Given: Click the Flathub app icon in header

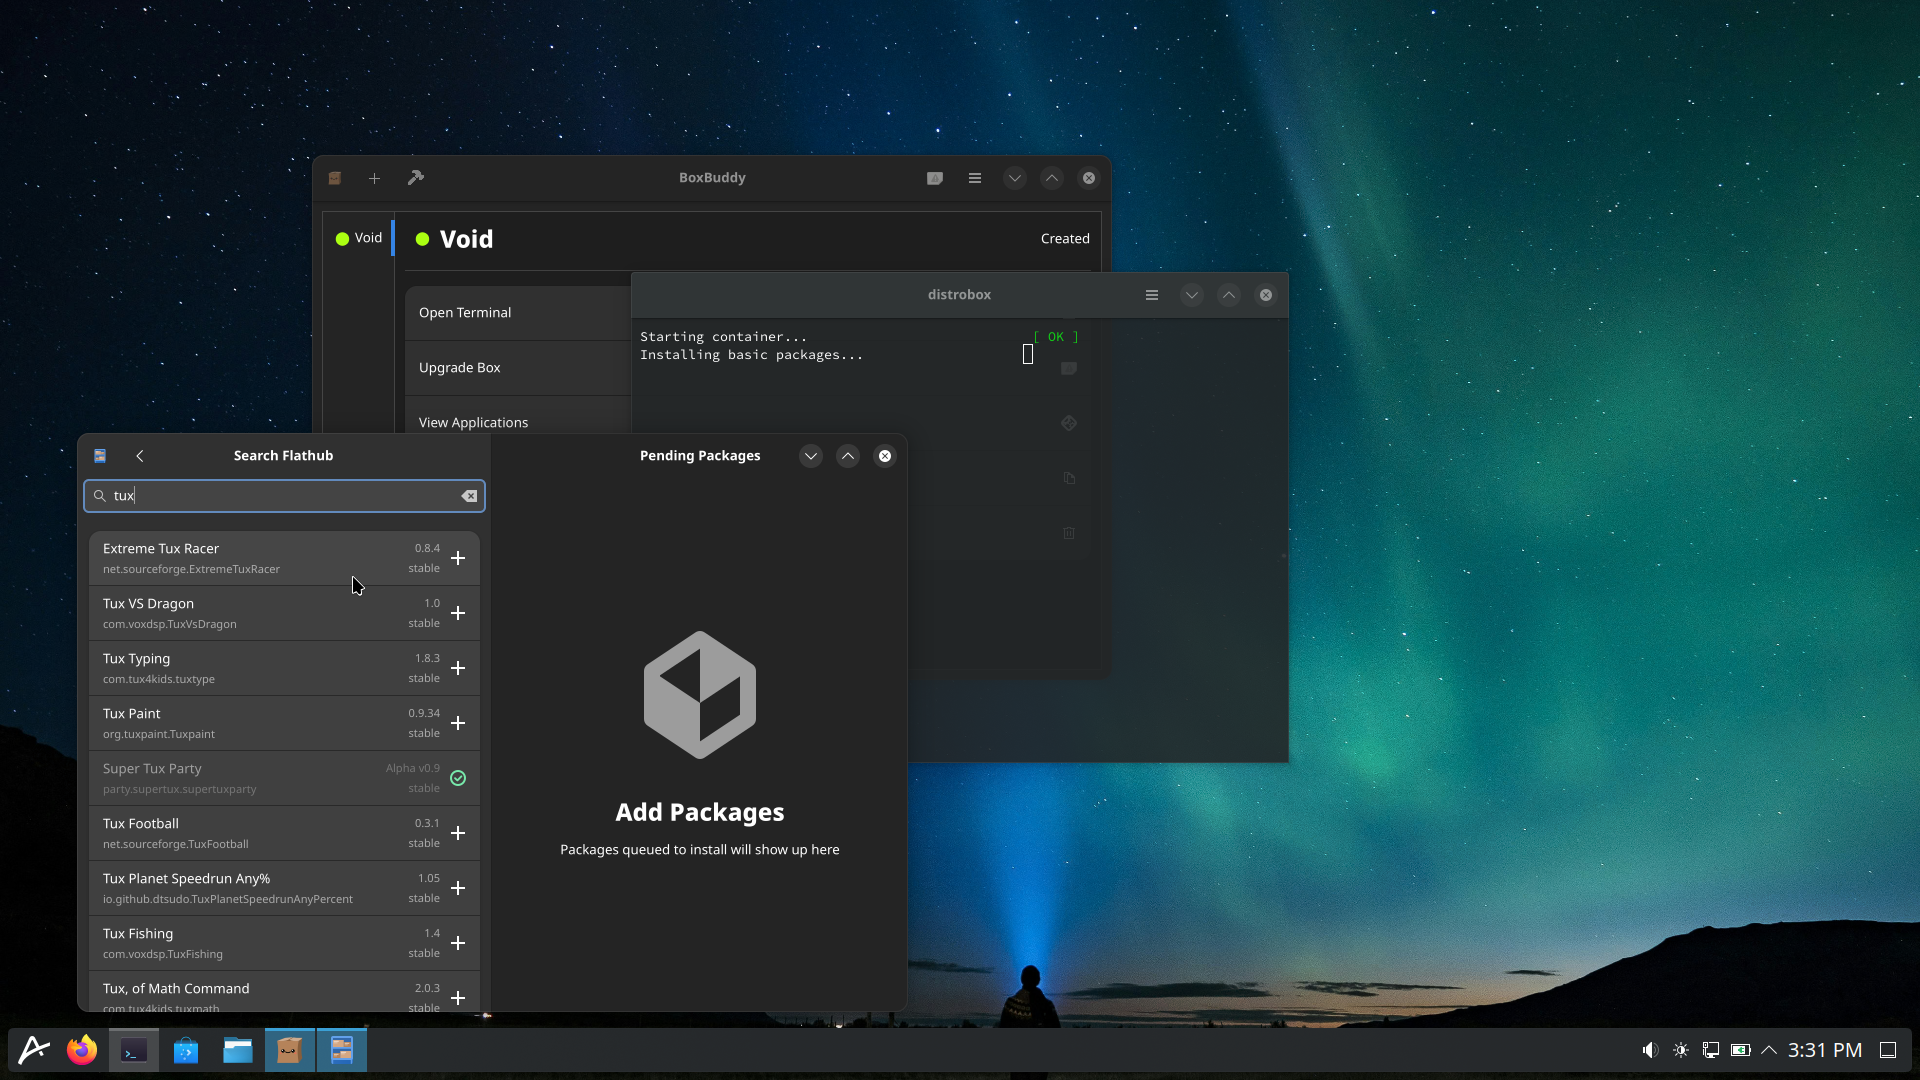Looking at the screenshot, I should point(100,456).
